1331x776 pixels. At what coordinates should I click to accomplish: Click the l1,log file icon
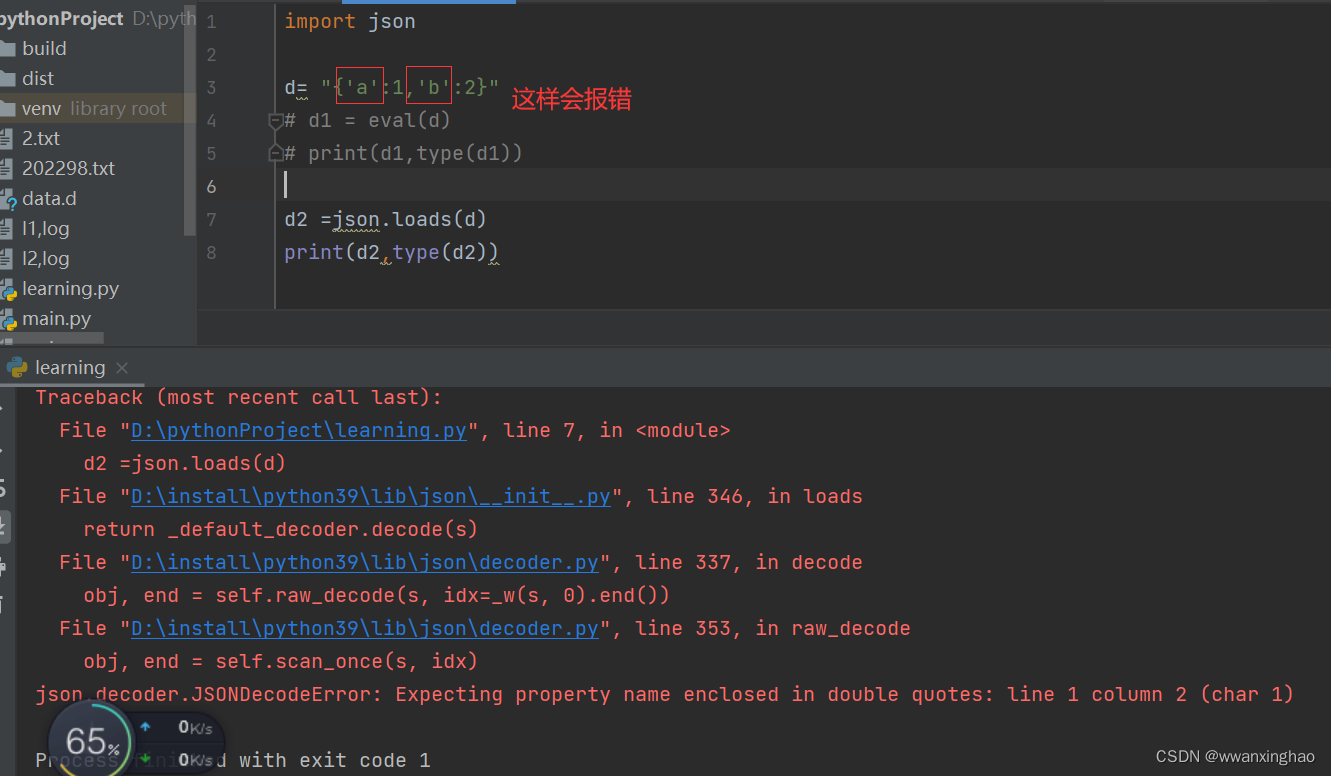coord(6,228)
